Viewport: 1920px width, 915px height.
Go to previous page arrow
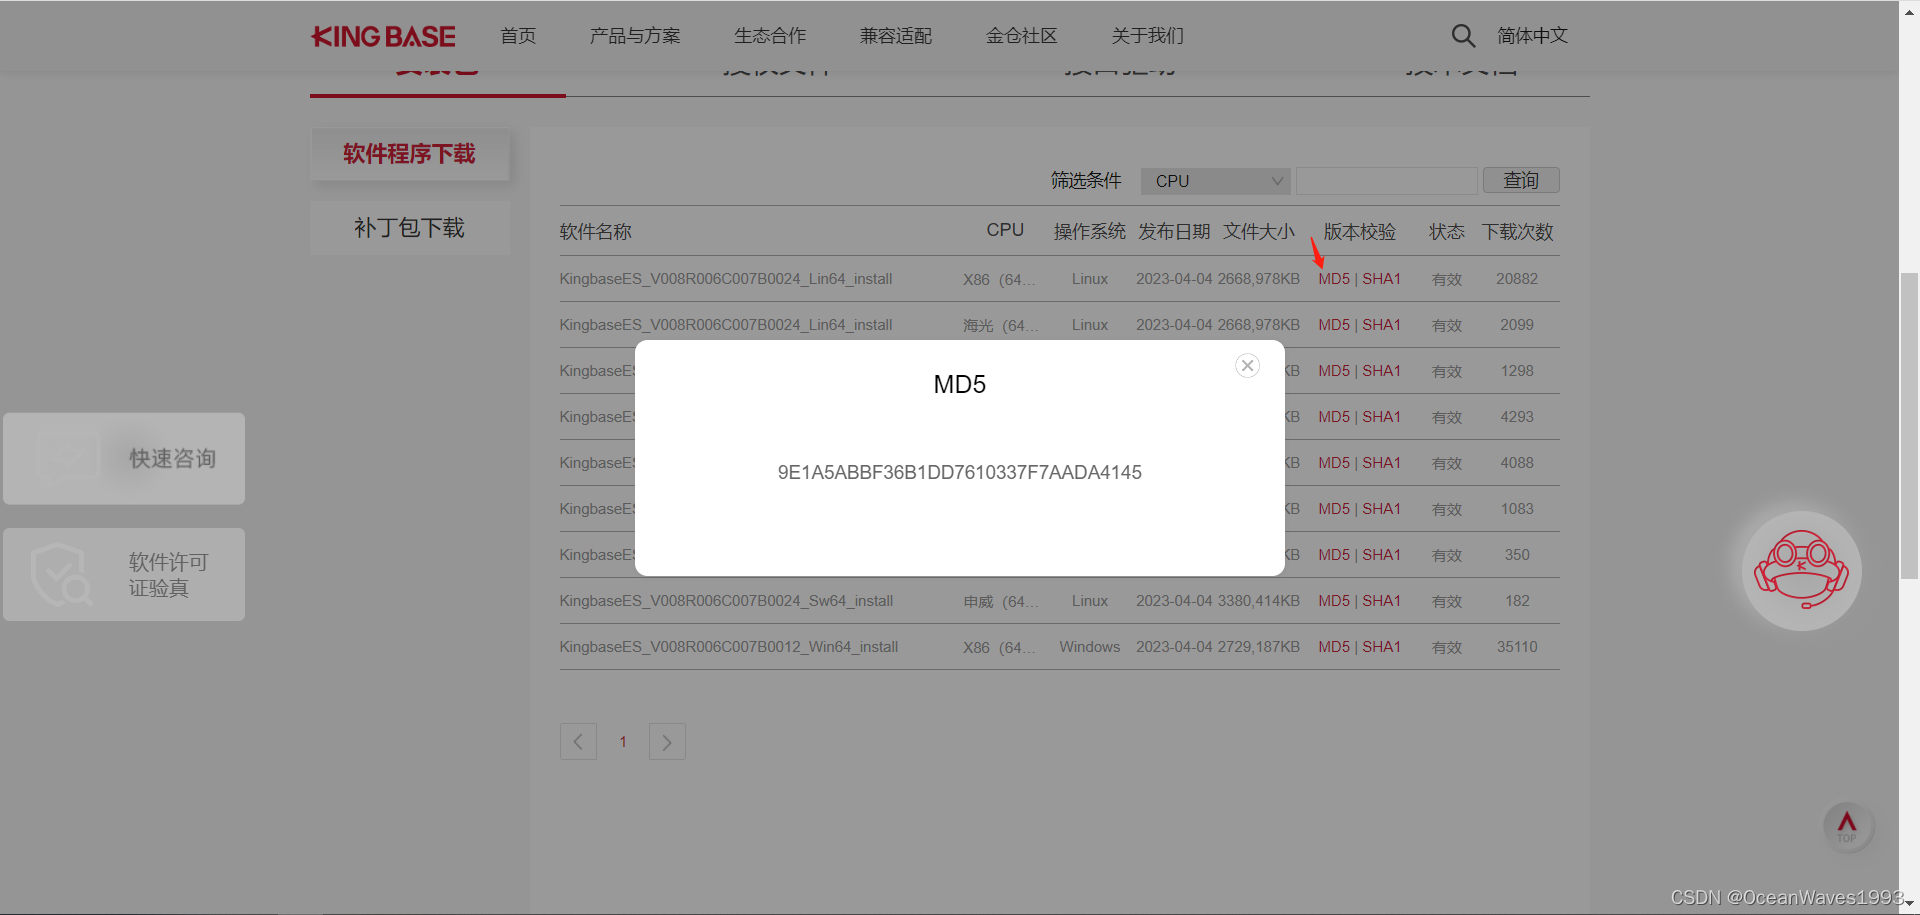(578, 741)
